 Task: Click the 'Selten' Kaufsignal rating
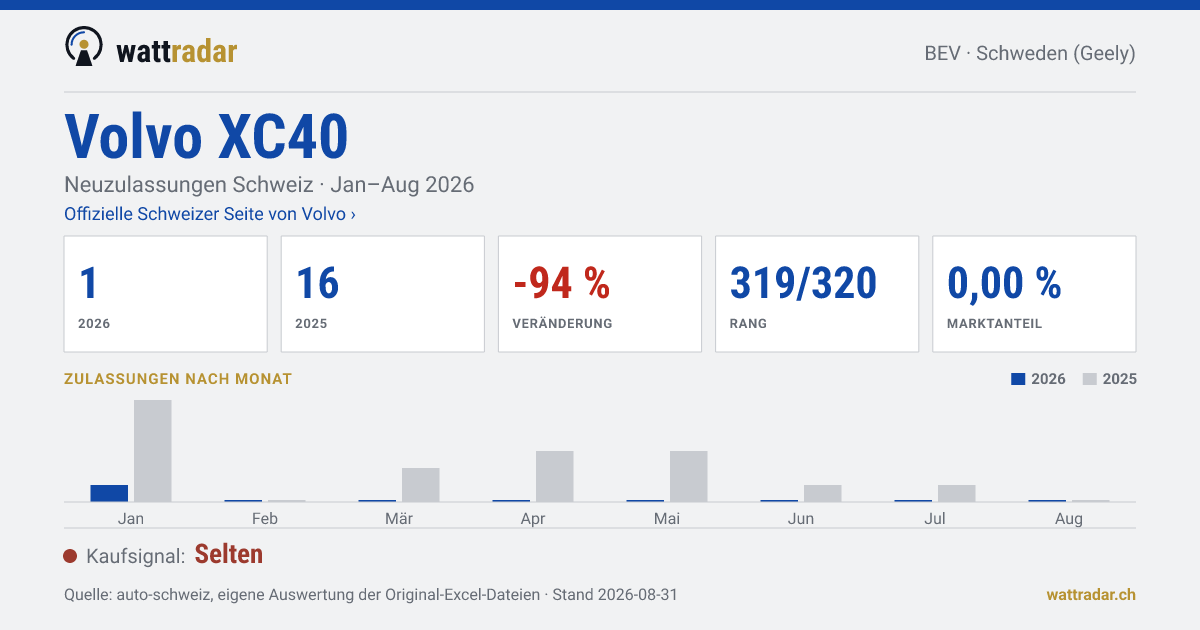click(229, 554)
